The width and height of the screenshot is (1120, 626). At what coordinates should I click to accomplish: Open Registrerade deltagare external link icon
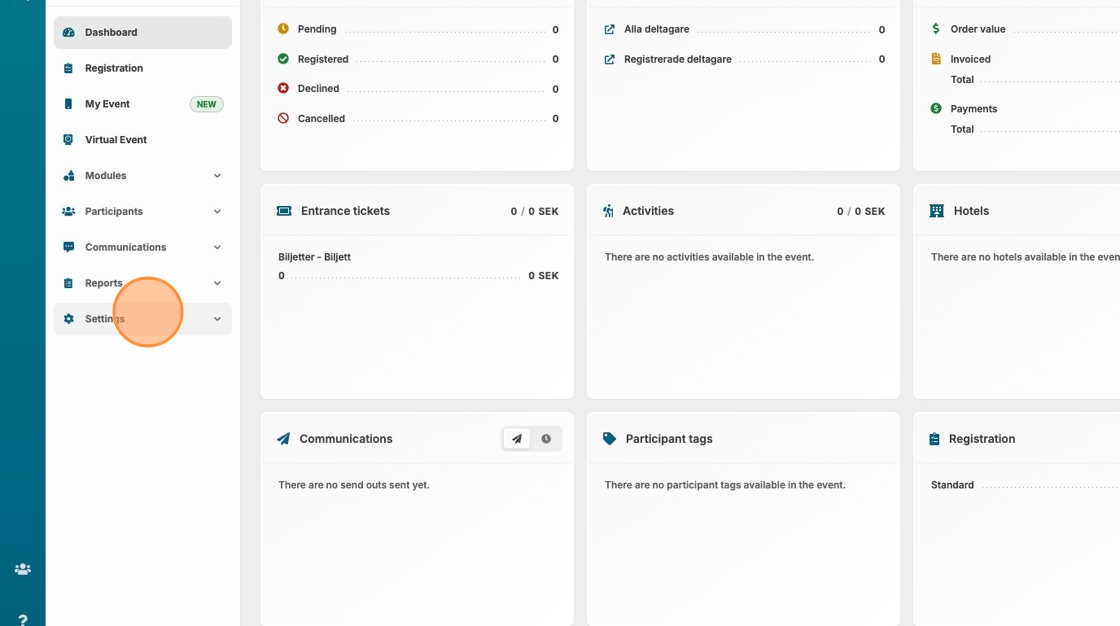[609, 59]
